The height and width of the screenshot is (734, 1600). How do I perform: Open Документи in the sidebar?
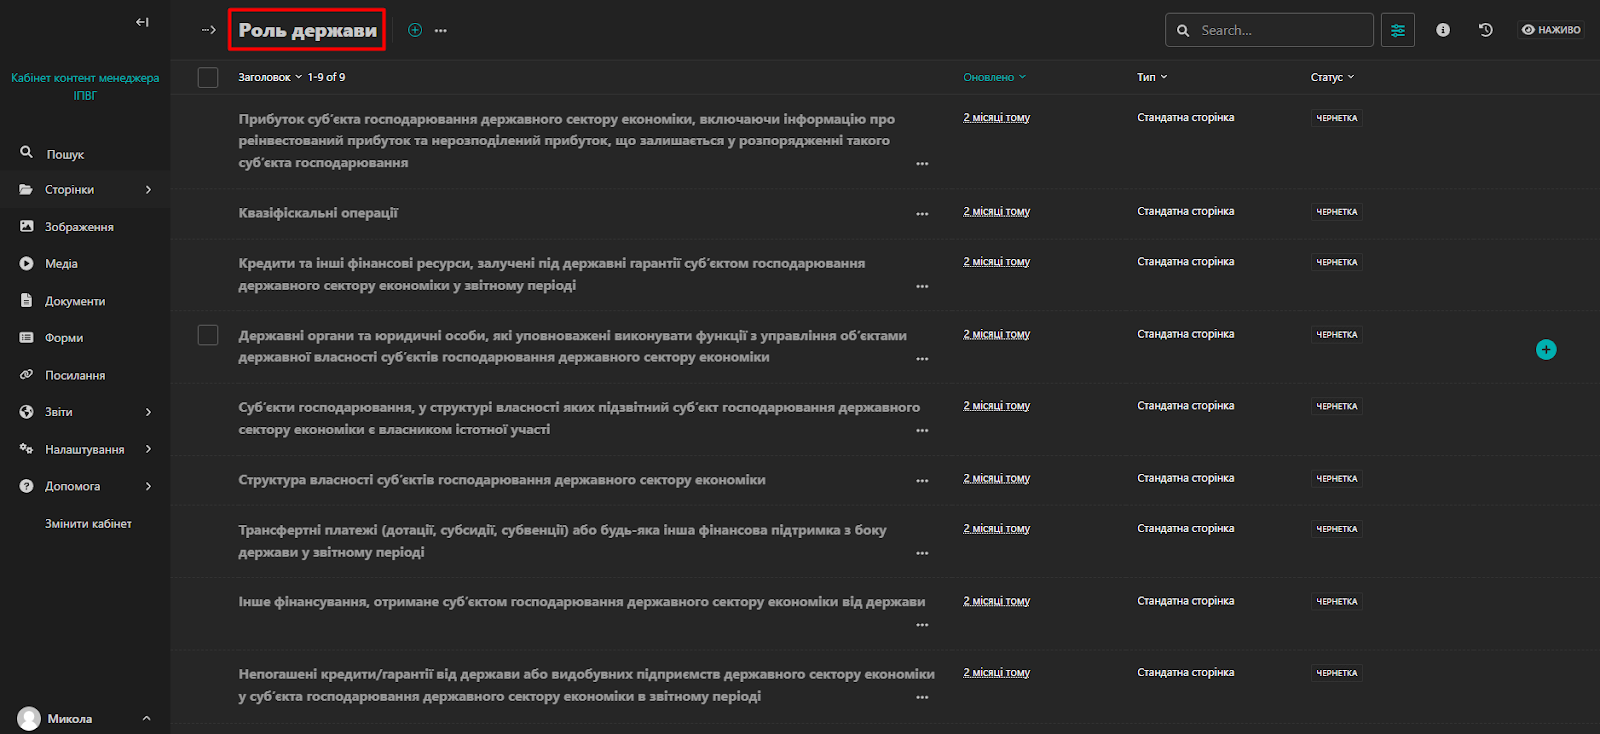74,301
